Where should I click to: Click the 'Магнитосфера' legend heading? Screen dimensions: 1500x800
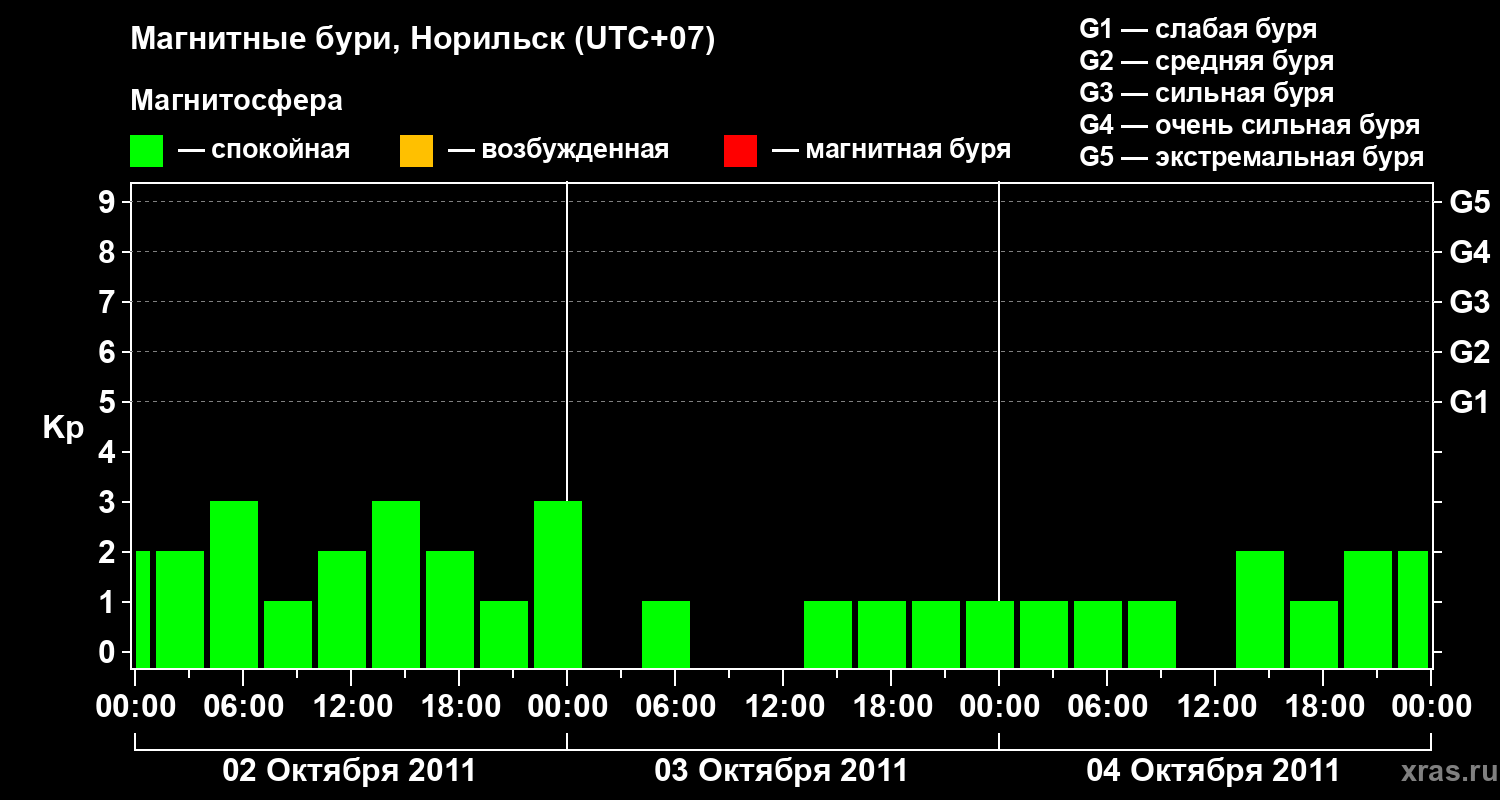[x=237, y=101]
